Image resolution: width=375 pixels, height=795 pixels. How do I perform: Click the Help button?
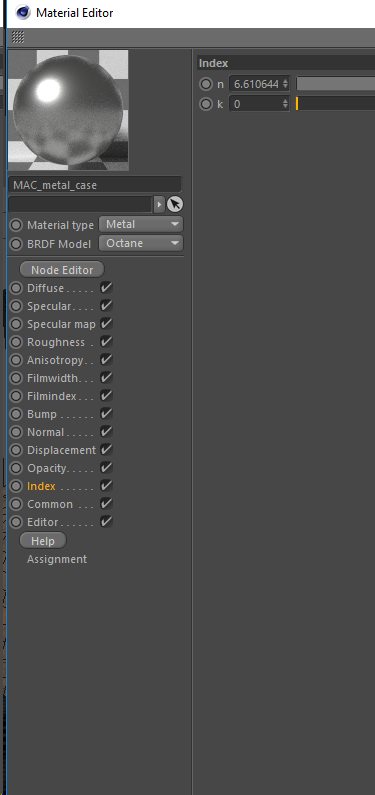coord(43,541)
